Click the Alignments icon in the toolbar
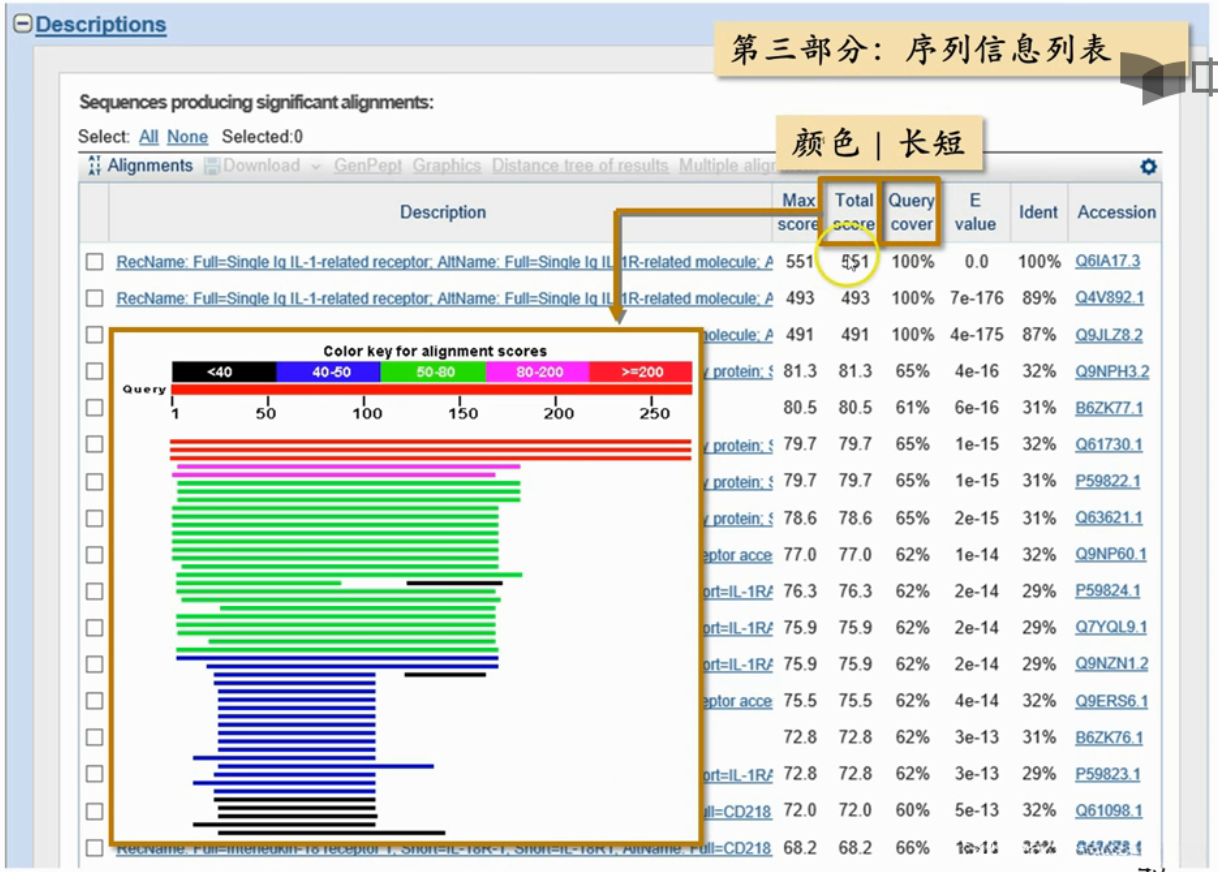 (94, 166)
